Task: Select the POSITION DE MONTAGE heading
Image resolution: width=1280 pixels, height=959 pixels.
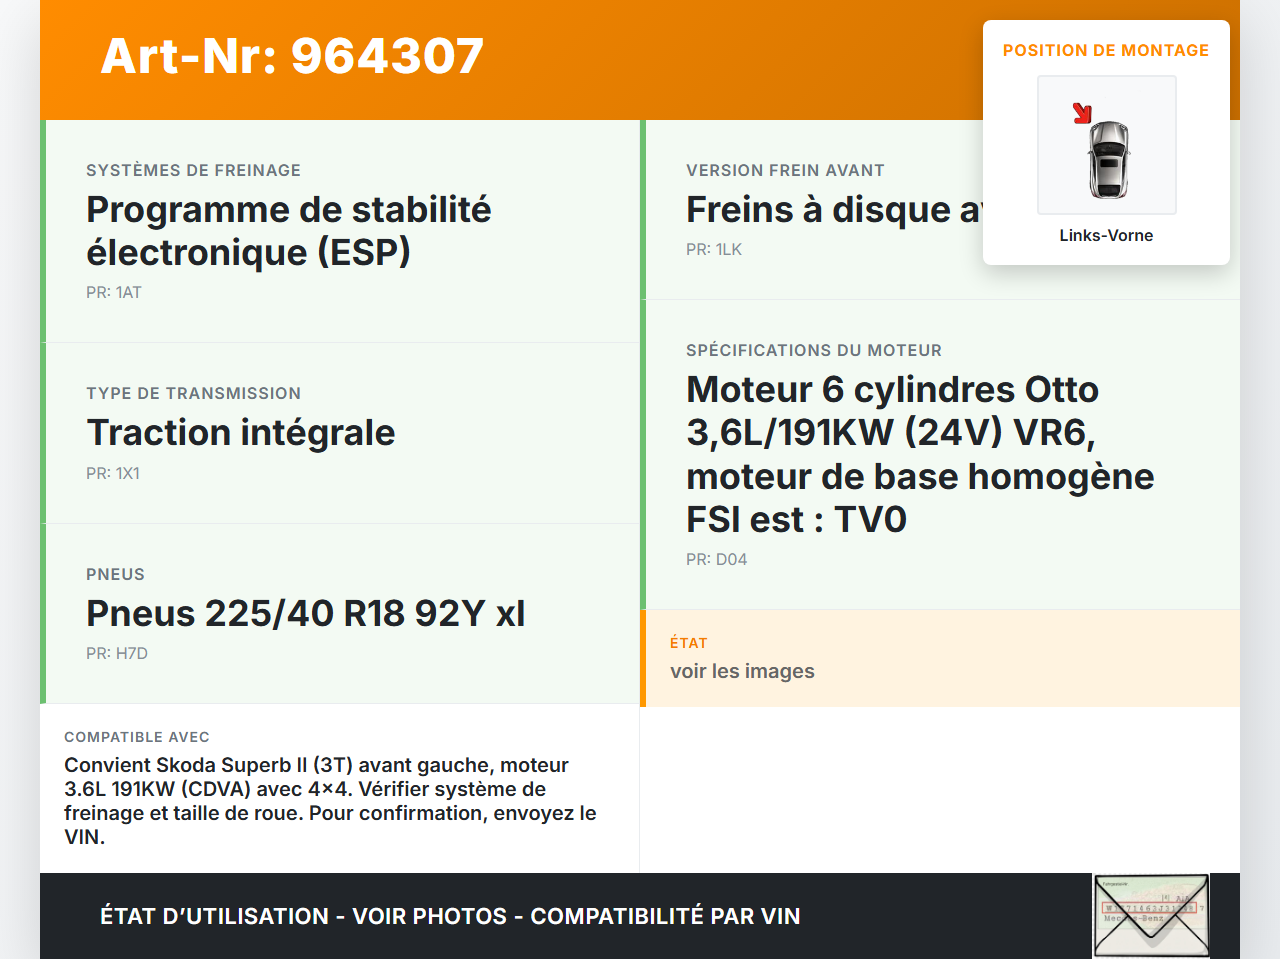Action: click(1106, 50)
